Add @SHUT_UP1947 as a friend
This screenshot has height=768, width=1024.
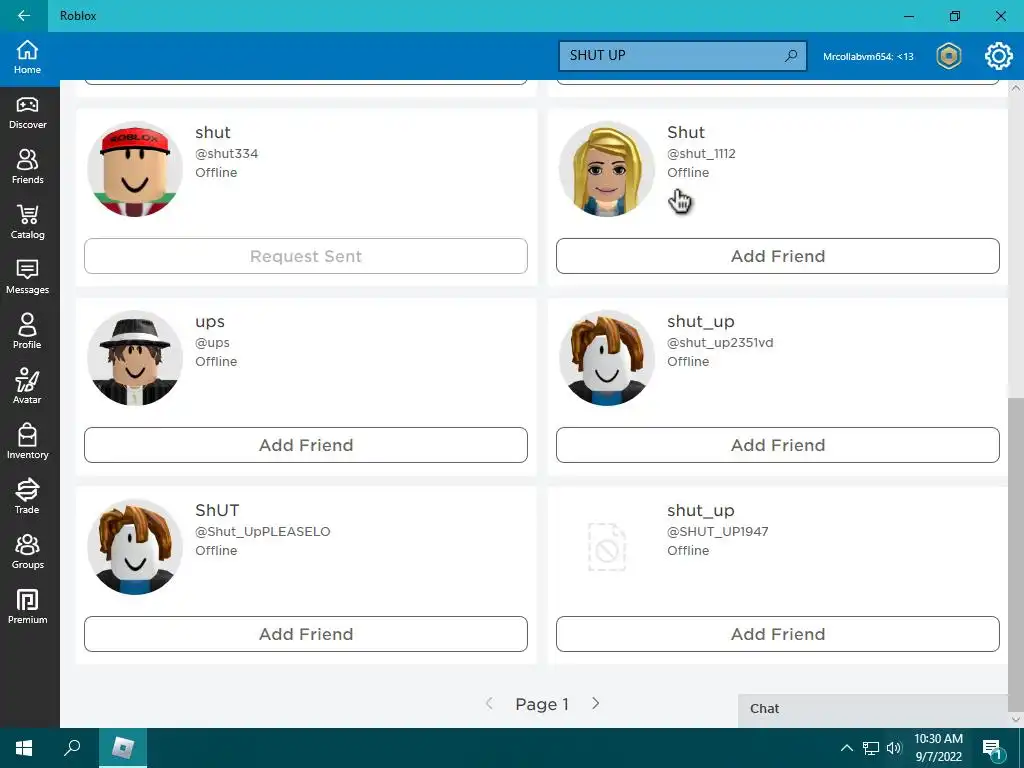coord(778,634)
